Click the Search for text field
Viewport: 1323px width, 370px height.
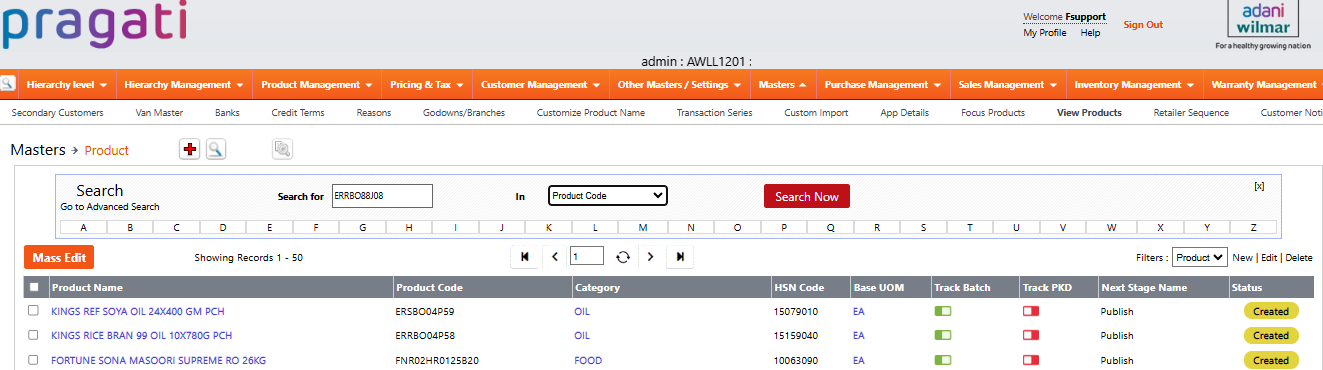(382, 196)
